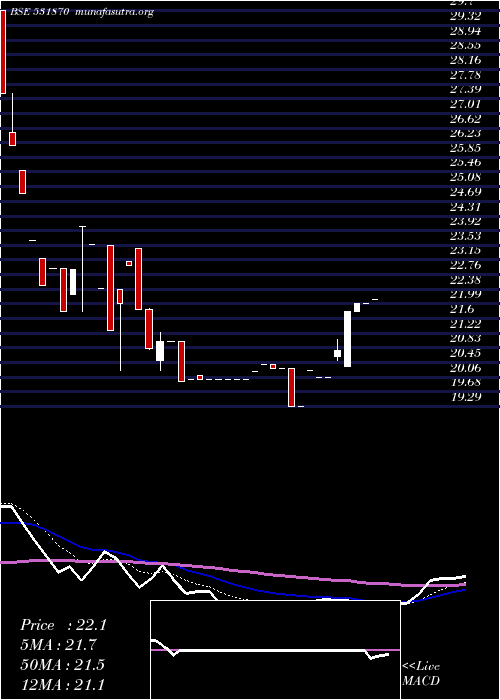
Task: Click the 25.85 price axis label
Action: (x=465, y=148)
